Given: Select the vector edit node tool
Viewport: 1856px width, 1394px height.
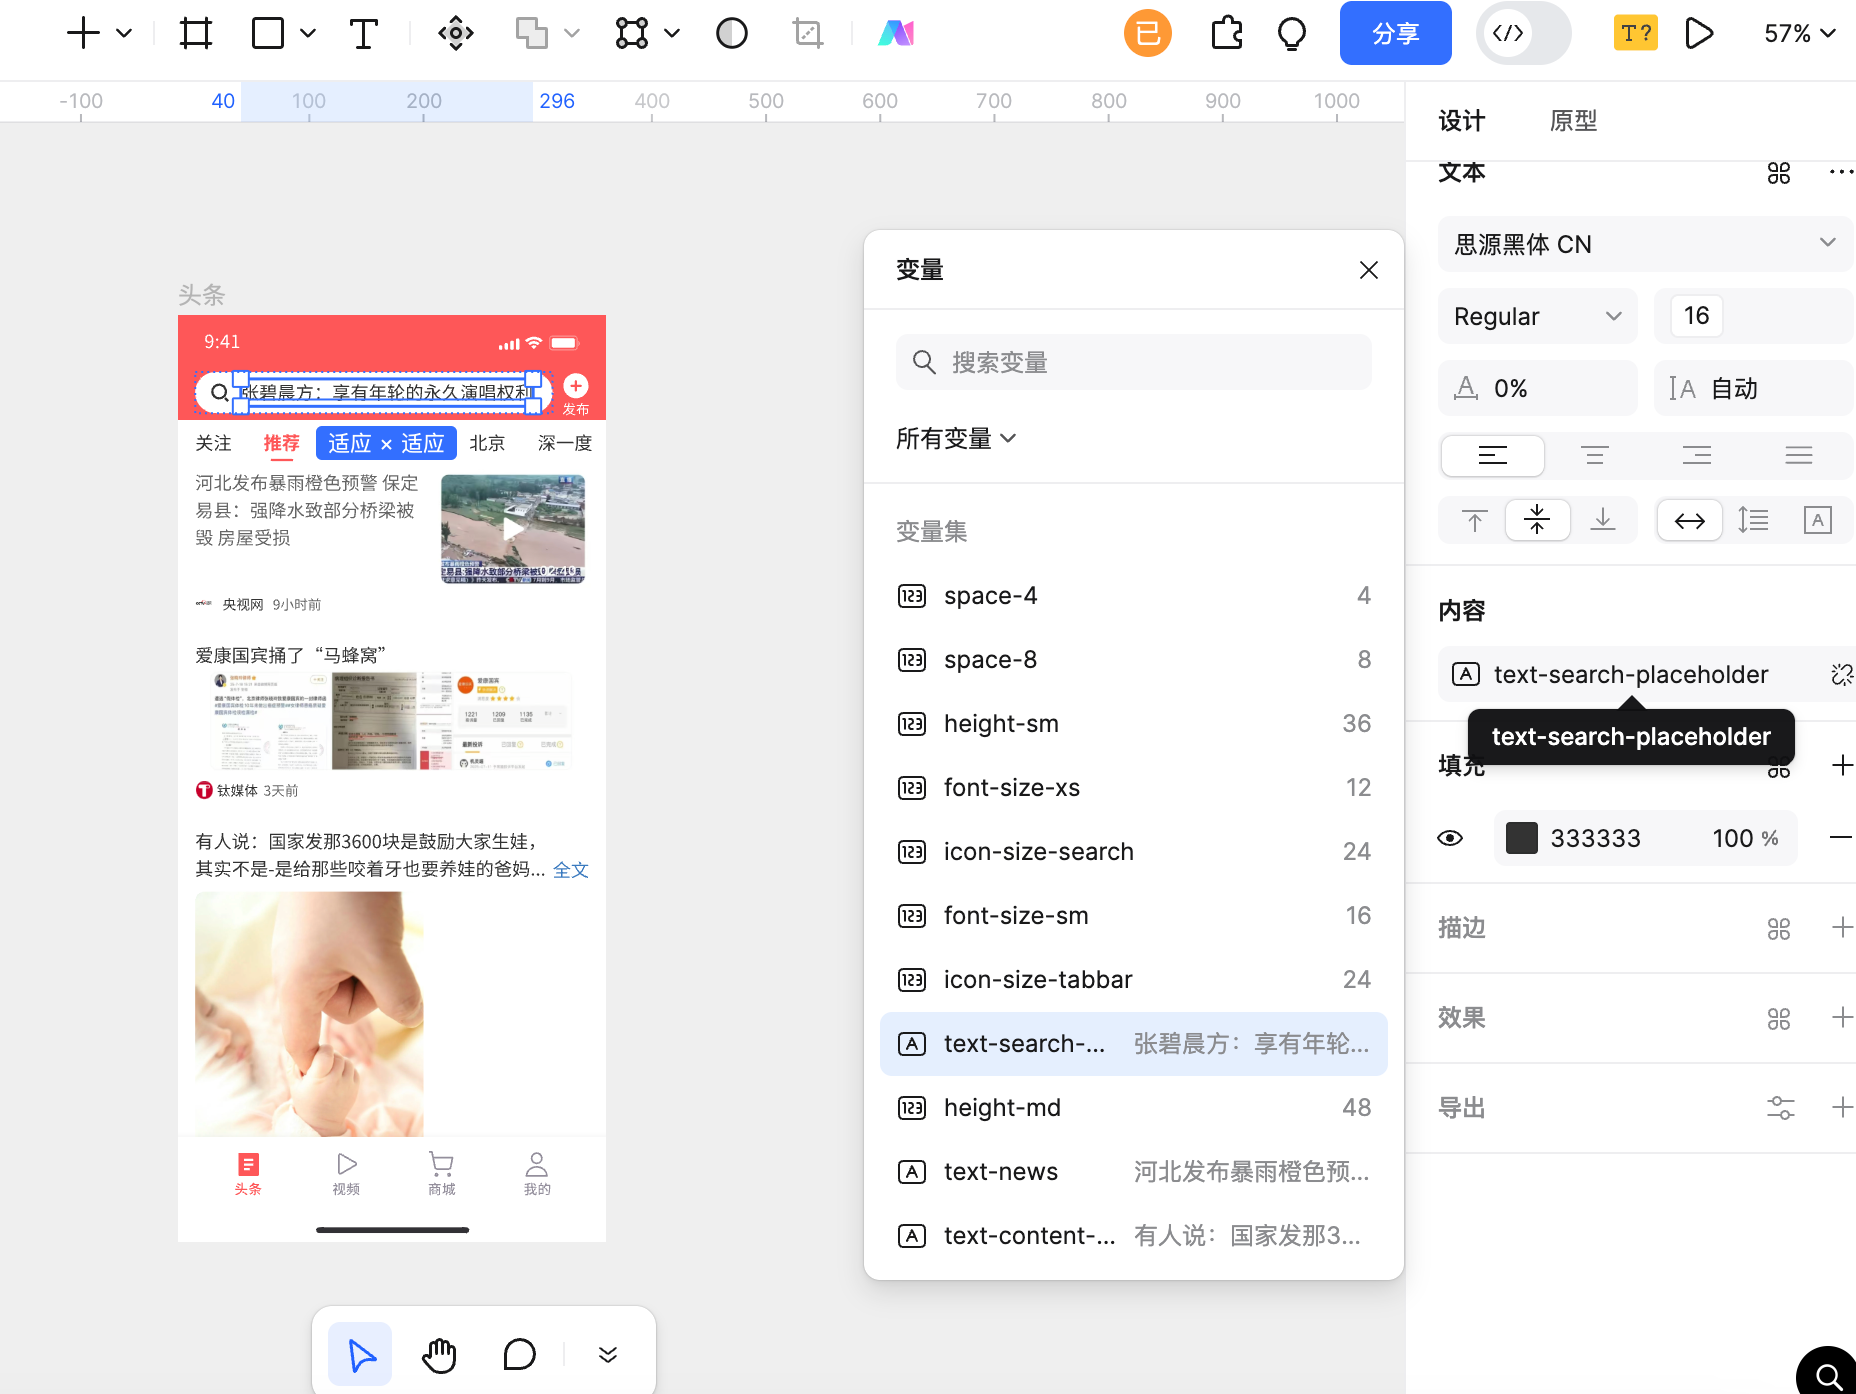Looking at the screenshot, I should coord(632,33).
